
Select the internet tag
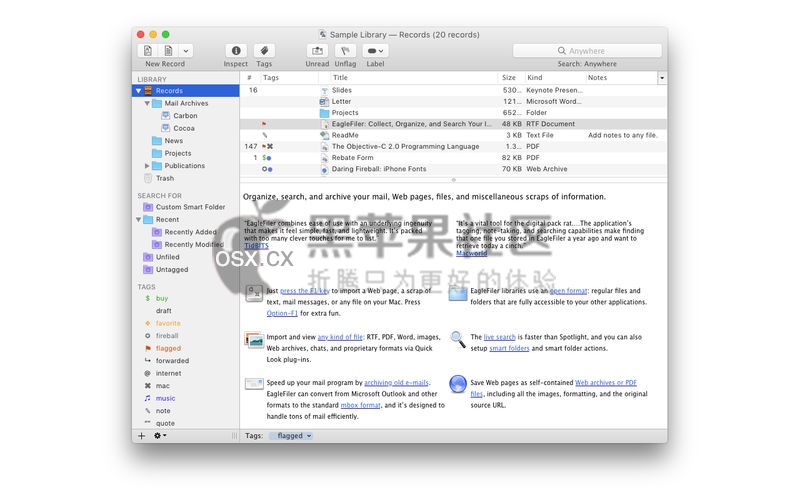click(x=168, y=373)
